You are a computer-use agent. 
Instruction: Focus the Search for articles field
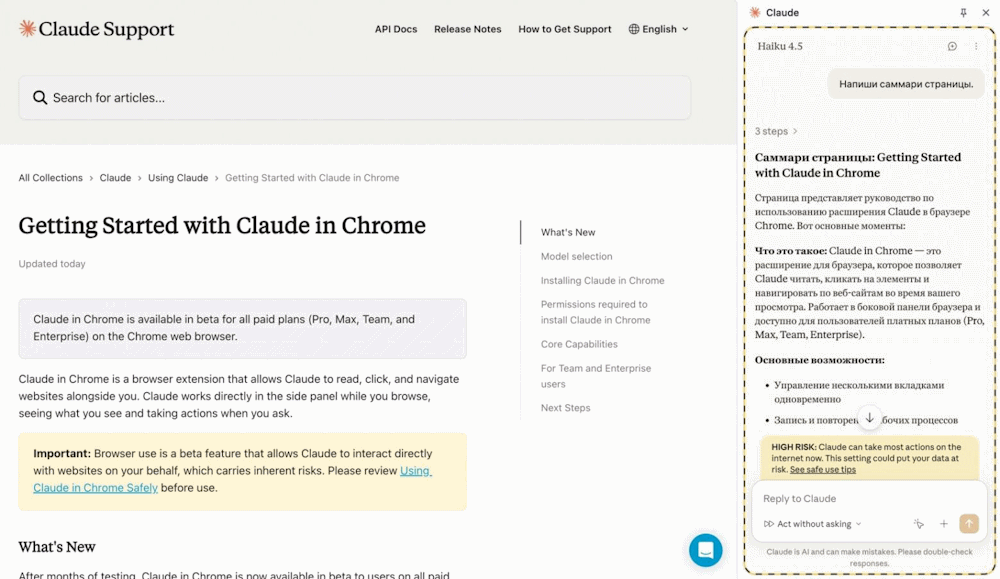[x=355, y=98]
